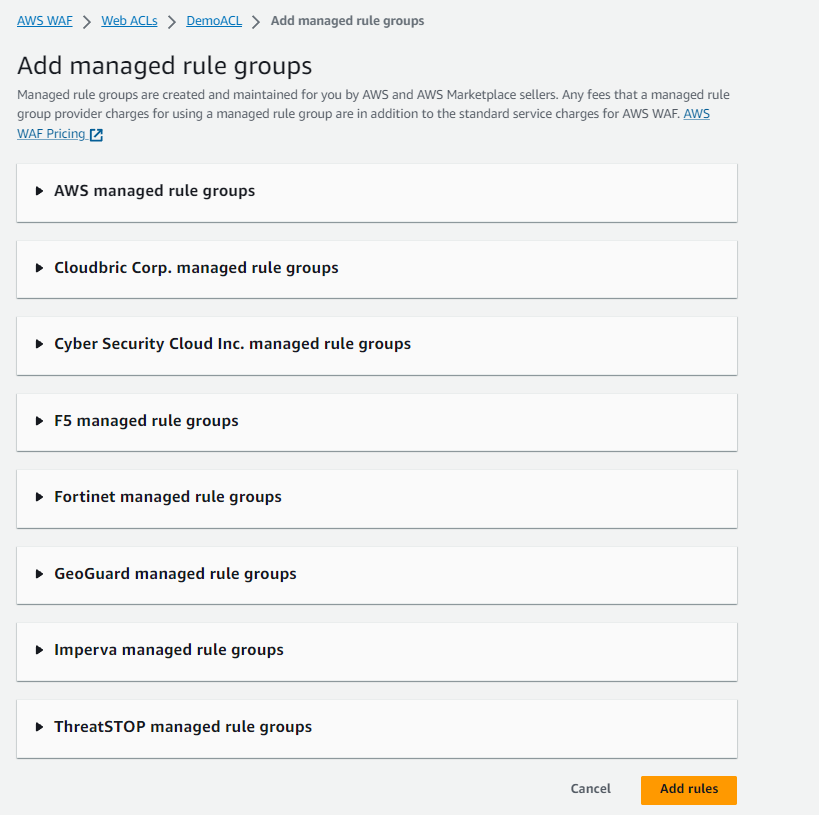
Task: Click the F5 managed rule groups title
Action: [146, 421]
